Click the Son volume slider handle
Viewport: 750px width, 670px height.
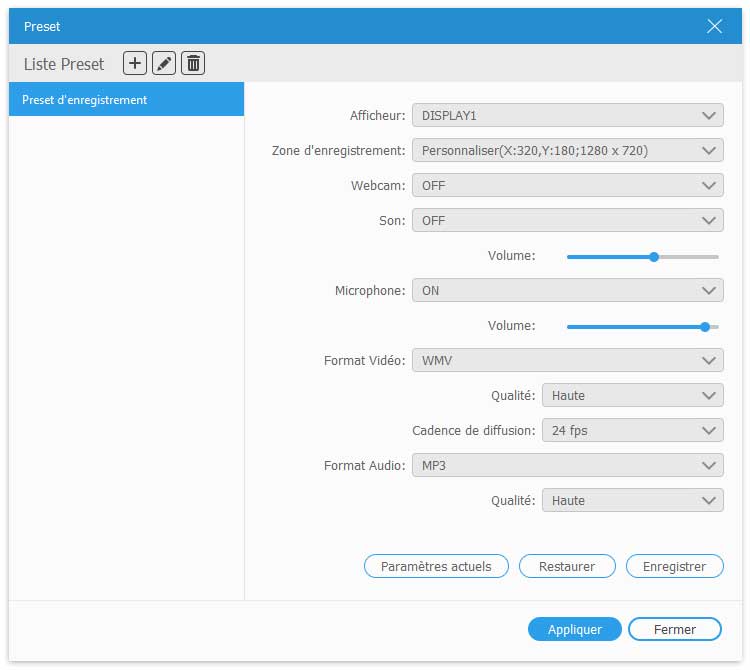pyautogui.click(x=654, y=257)
